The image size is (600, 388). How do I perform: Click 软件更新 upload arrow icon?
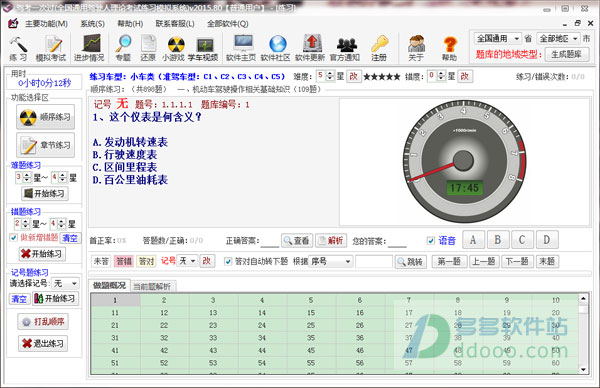pyautogui.click(x=310, y=49)
